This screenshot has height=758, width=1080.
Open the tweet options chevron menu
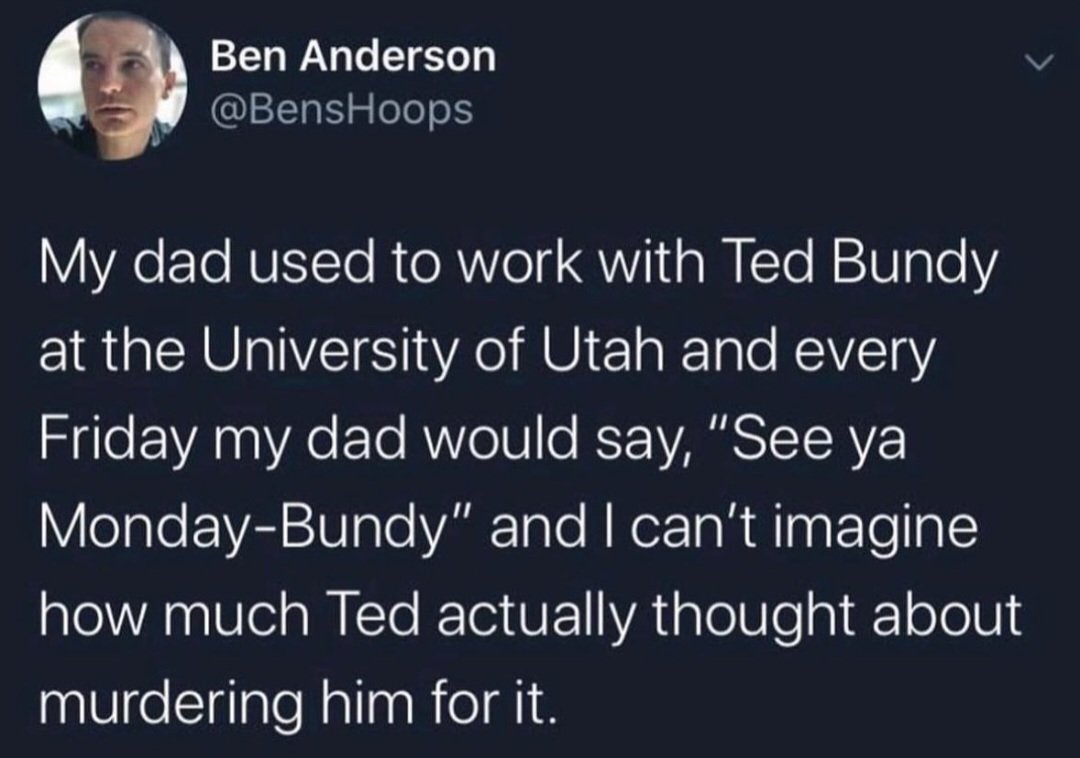1041,65
